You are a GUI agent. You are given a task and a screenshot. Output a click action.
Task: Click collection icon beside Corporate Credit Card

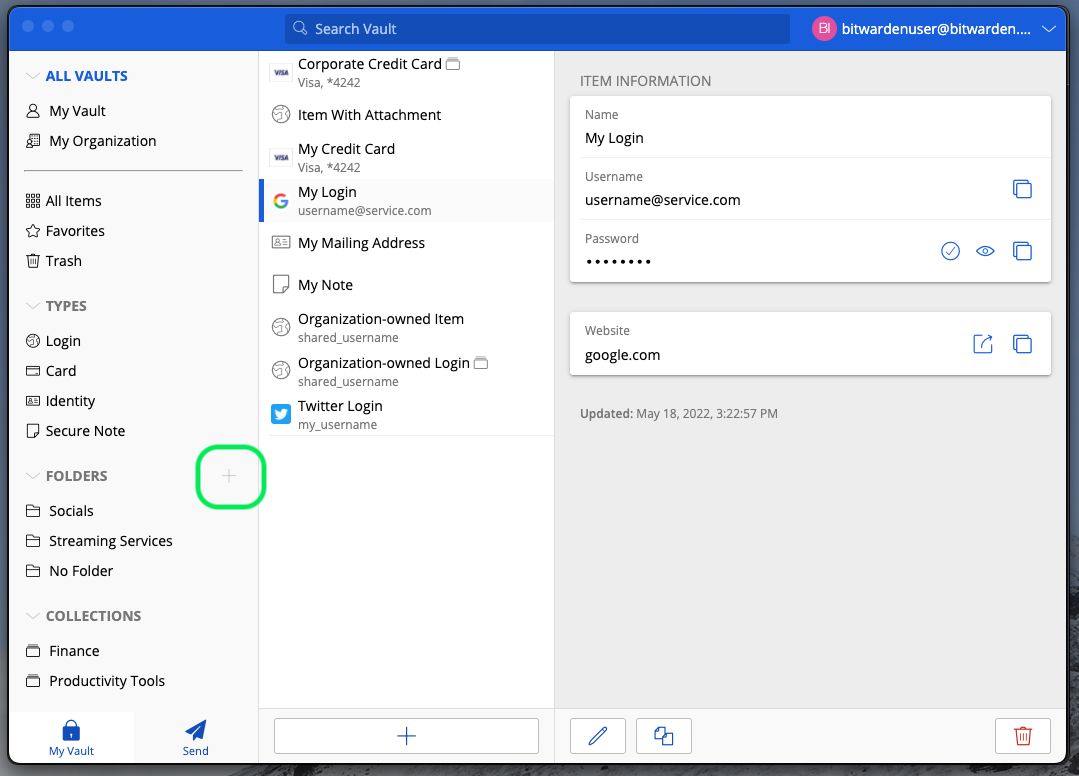point(453,64)
